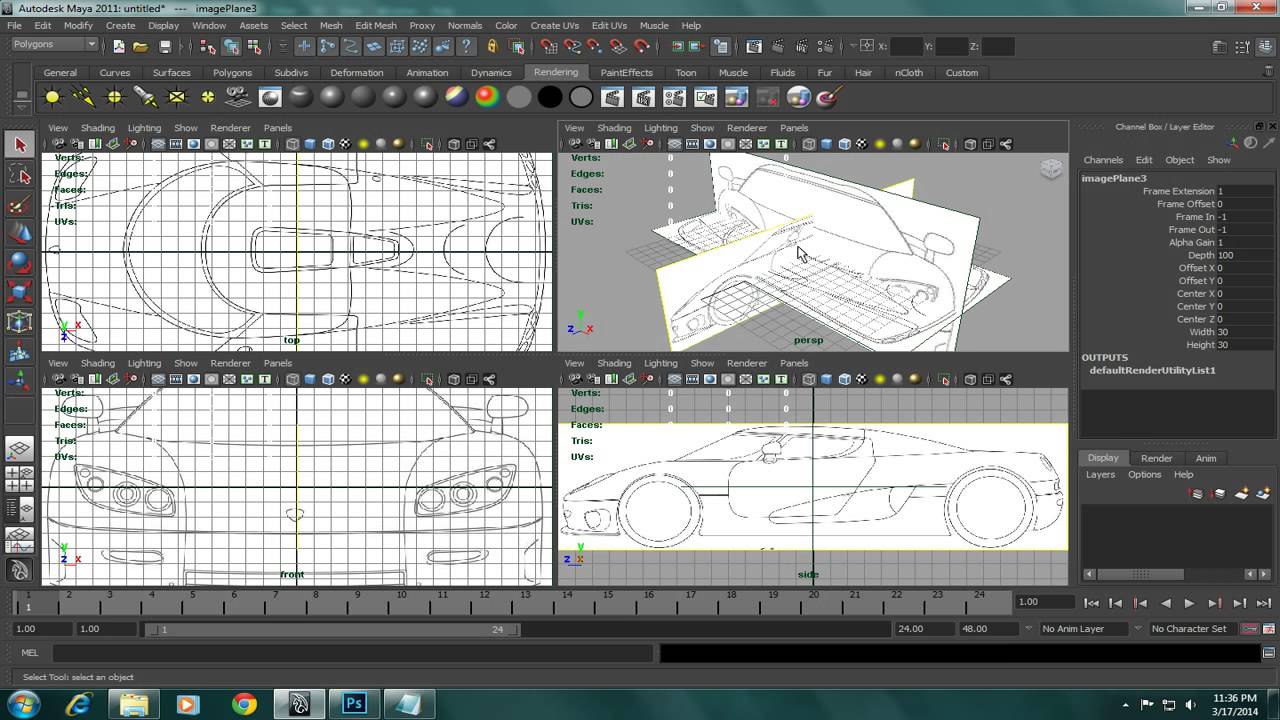Screen dimensions: 1280x720
Task: Open Google Chrome from the taskbar
Action: tap(244, 704)
